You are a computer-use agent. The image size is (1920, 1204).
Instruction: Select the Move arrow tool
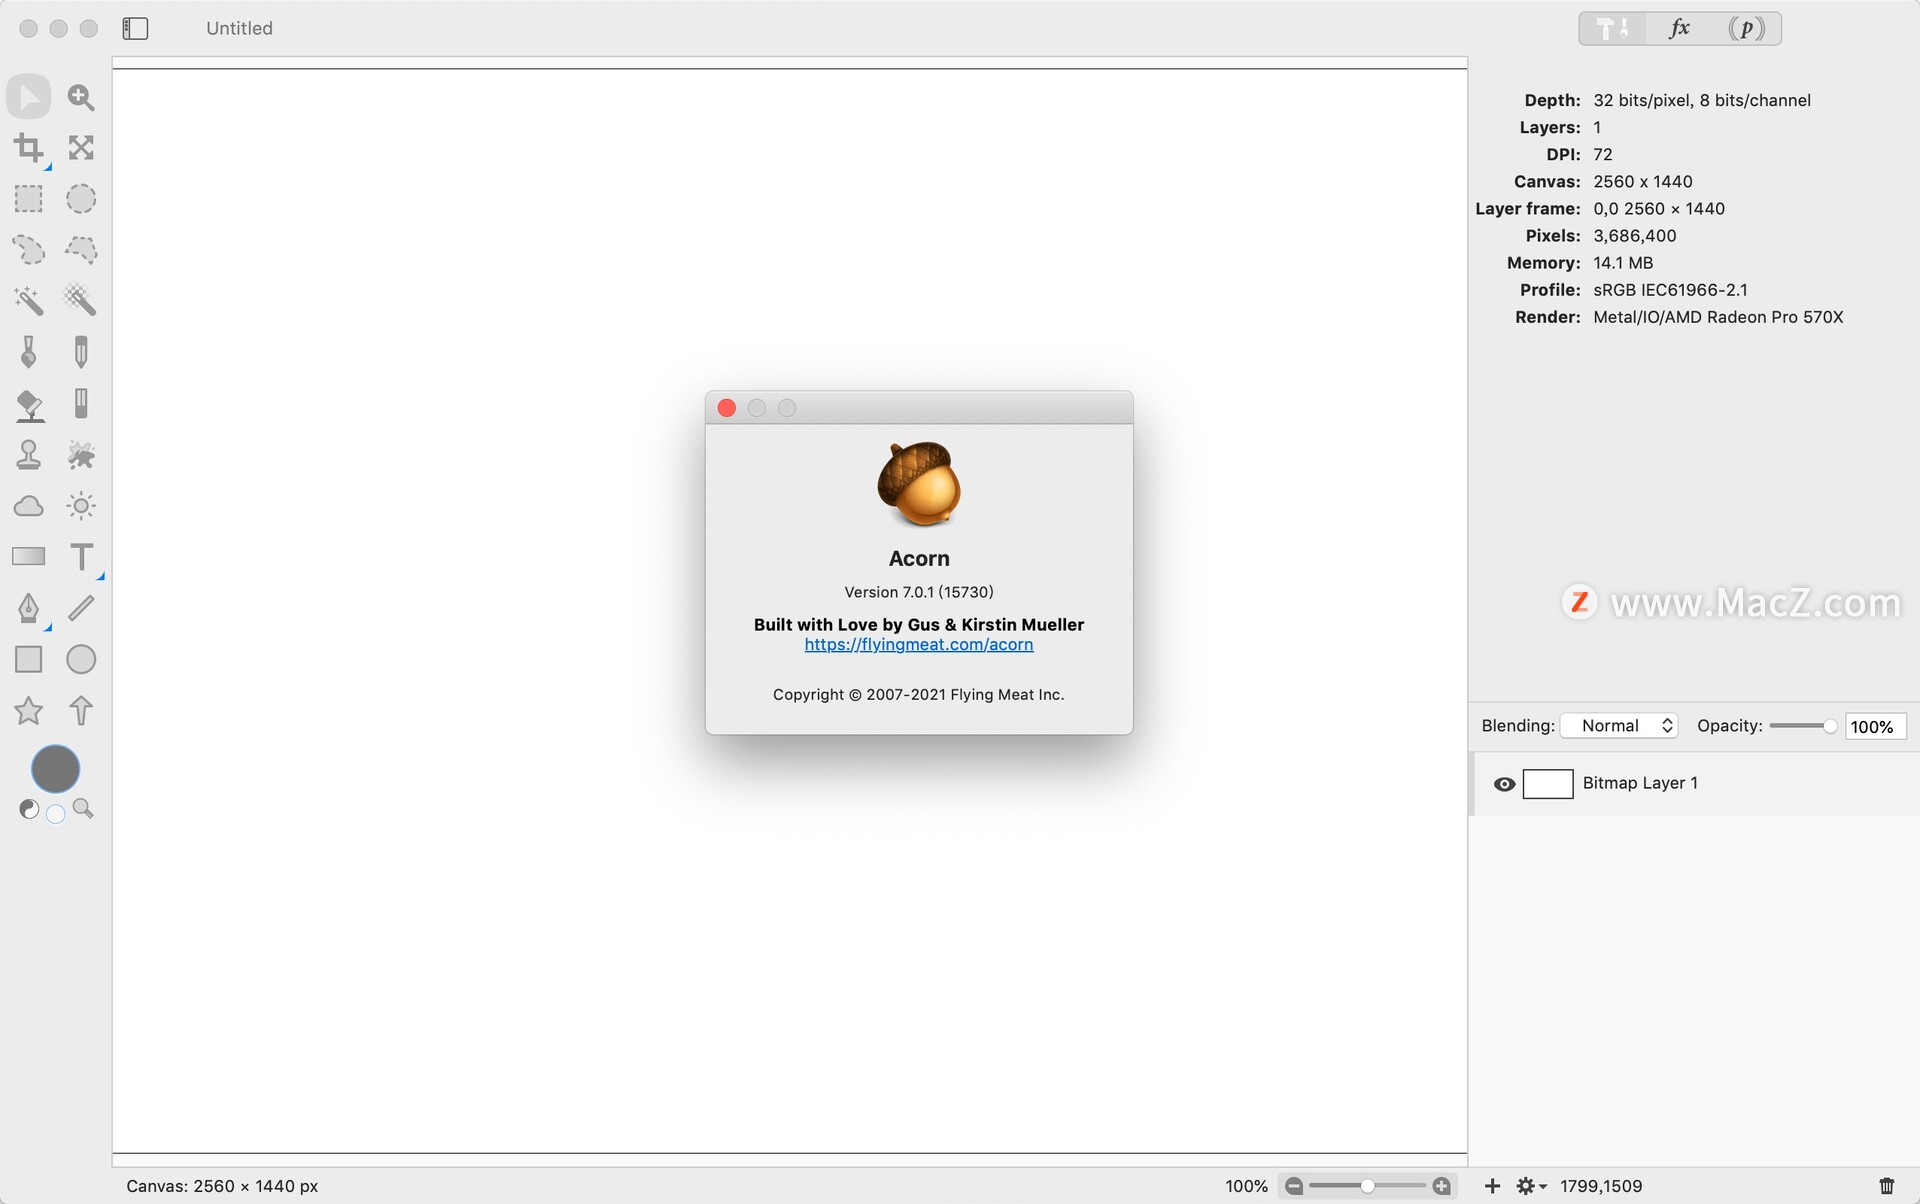coord(29,97)
